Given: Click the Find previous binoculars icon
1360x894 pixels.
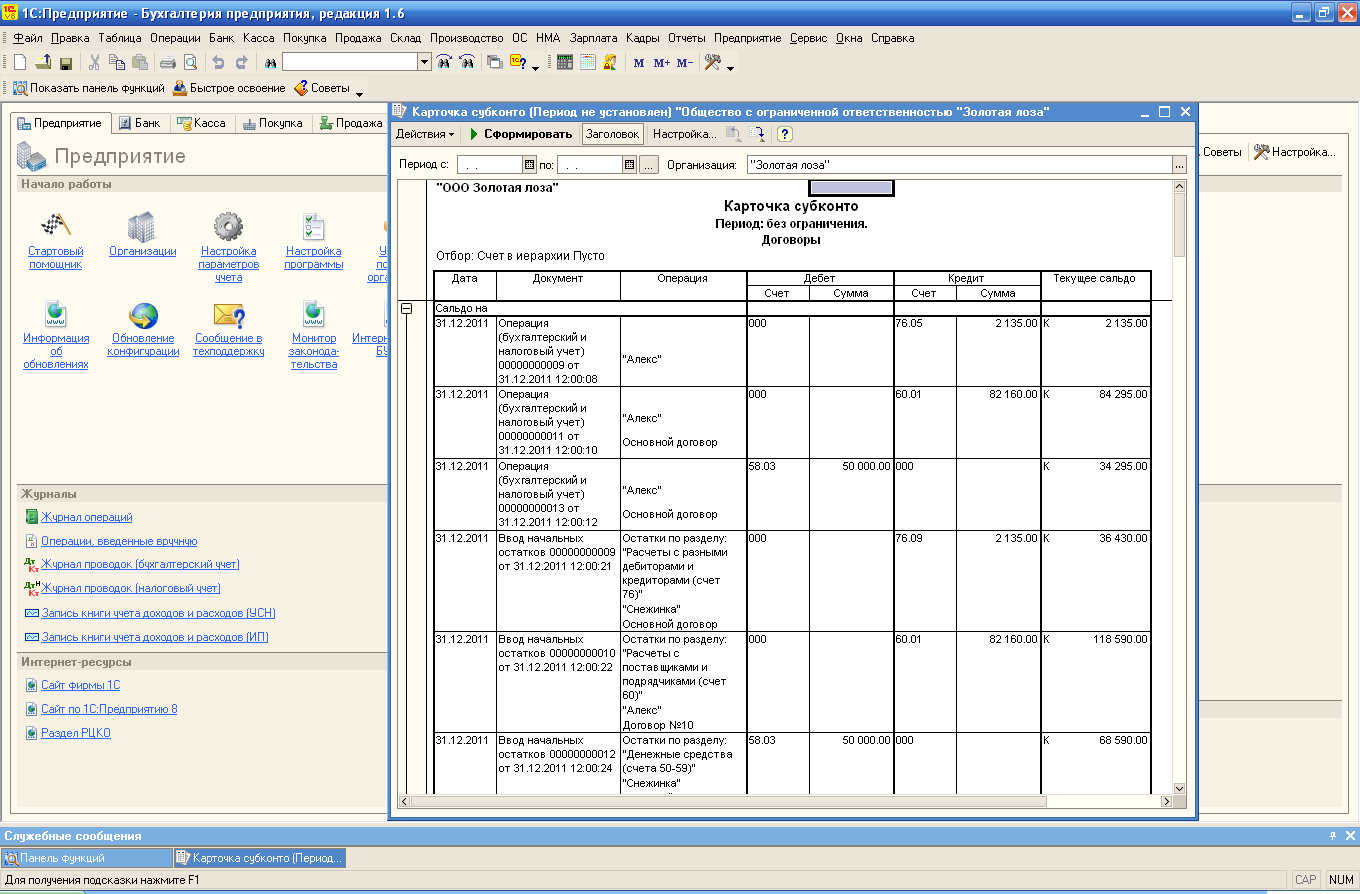Looking at the screenshot, I should tap(466, 62).
